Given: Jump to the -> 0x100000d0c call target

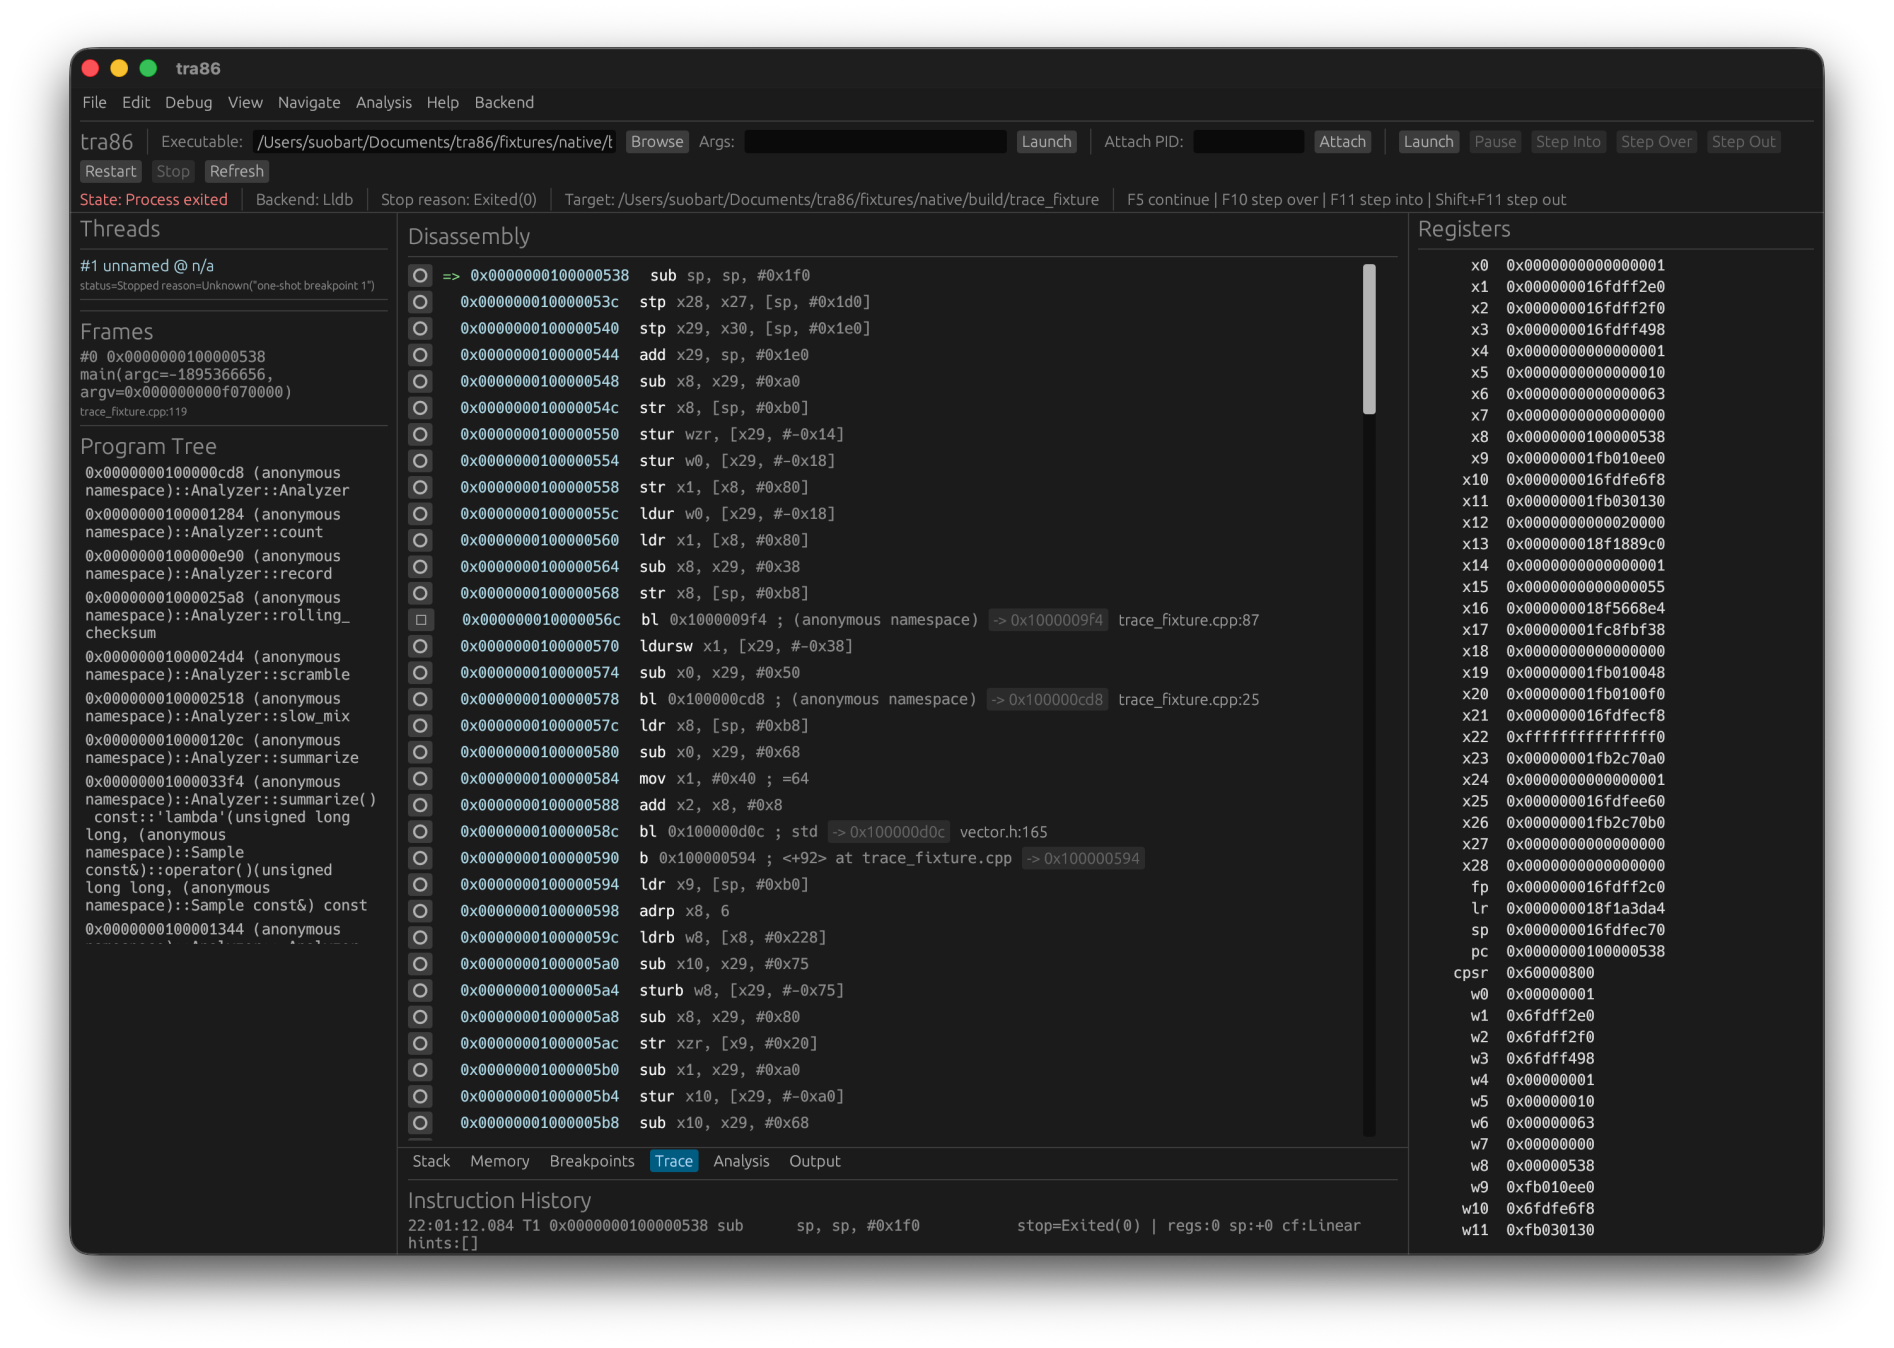Looking at the screenshot, I should tap(889, 832).
